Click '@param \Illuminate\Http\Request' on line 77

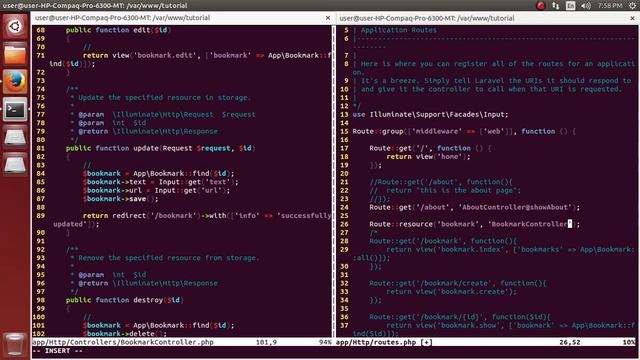click(146, 115)
